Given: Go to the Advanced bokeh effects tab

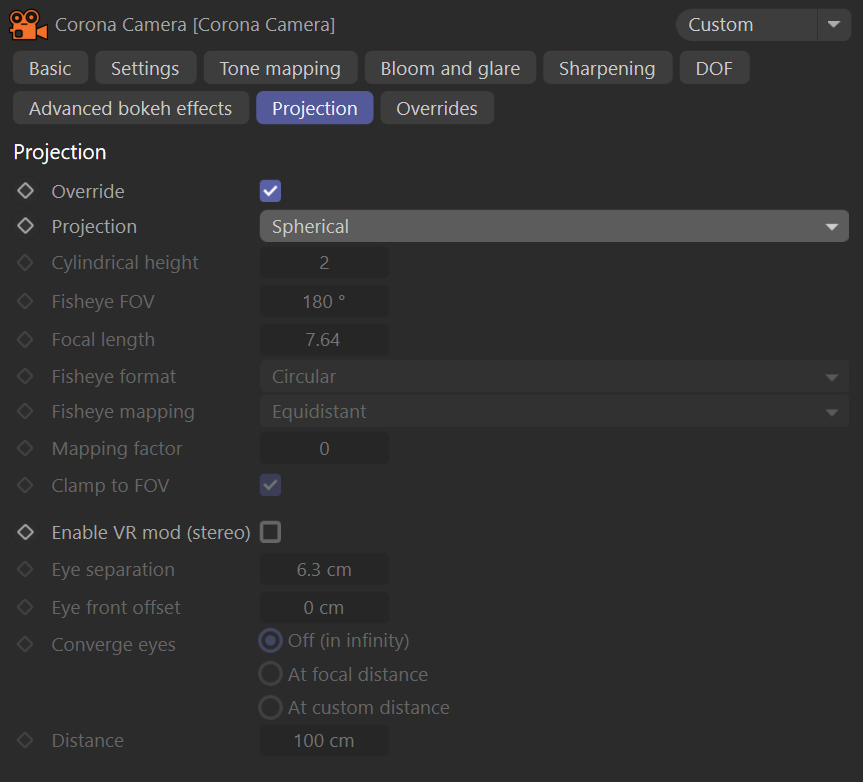Looking at the screenshot, I should (x=130, y=108).
